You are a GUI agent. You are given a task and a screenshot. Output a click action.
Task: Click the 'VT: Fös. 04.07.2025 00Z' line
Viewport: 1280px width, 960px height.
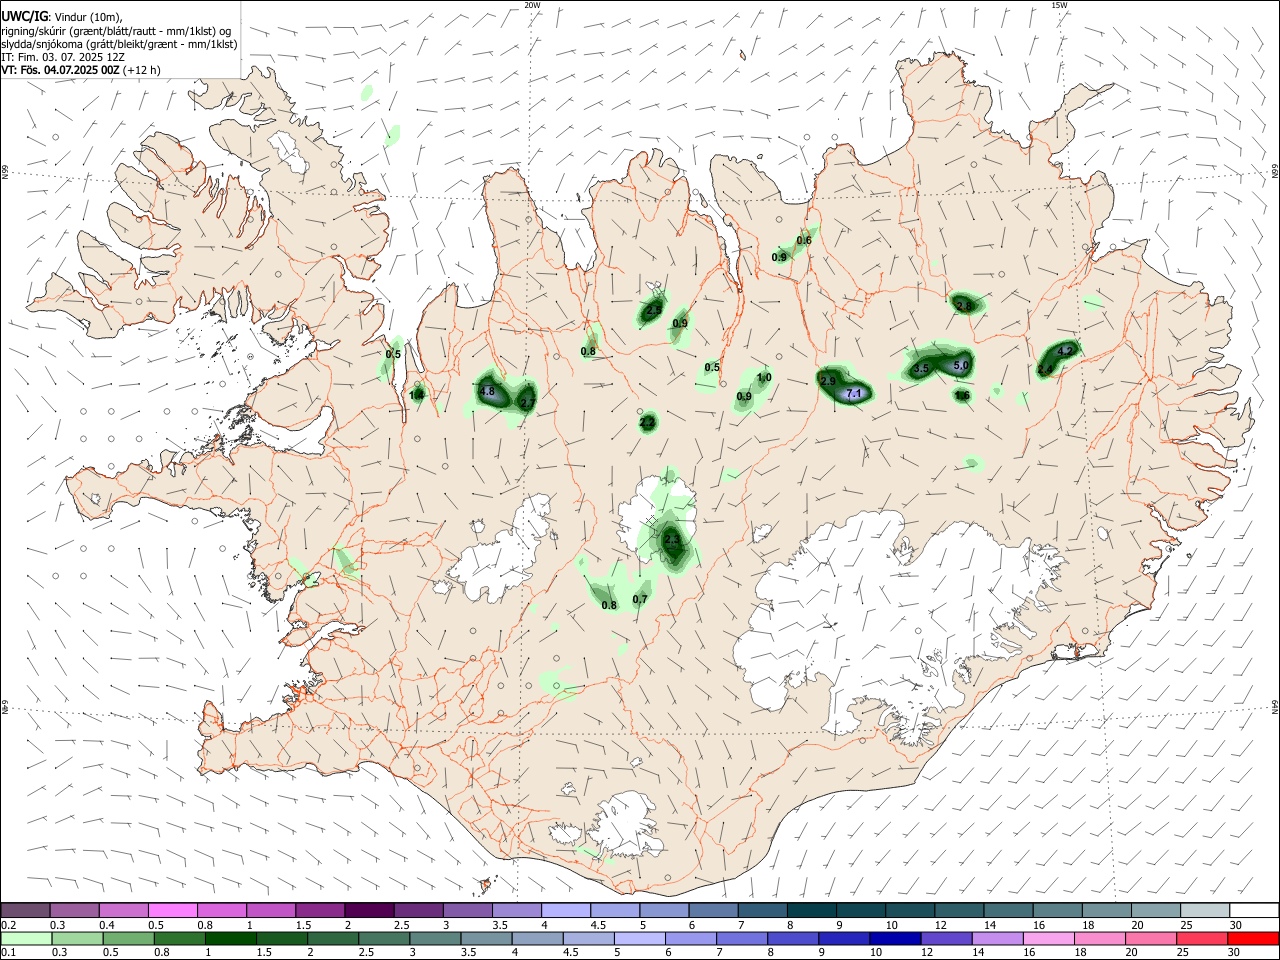[x=61, y=70]
